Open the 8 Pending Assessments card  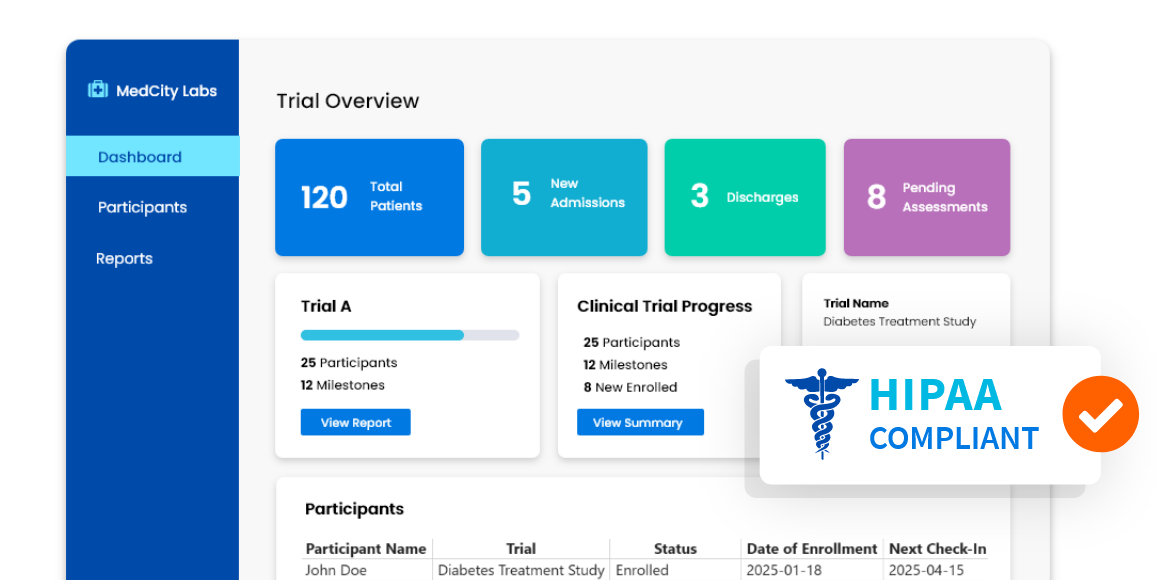point(927,198)
